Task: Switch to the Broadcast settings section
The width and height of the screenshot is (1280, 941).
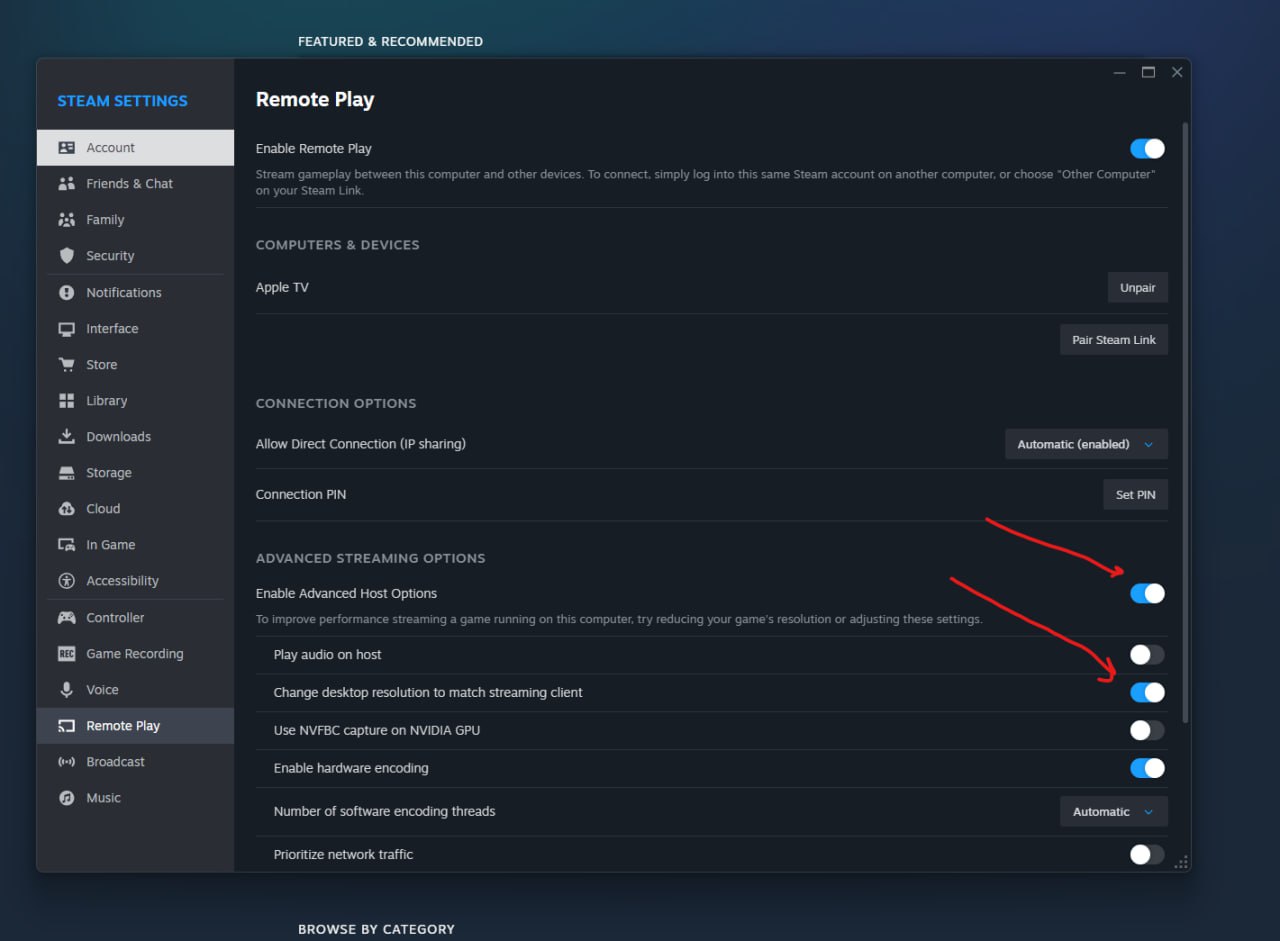Action: tap(115, 762)
